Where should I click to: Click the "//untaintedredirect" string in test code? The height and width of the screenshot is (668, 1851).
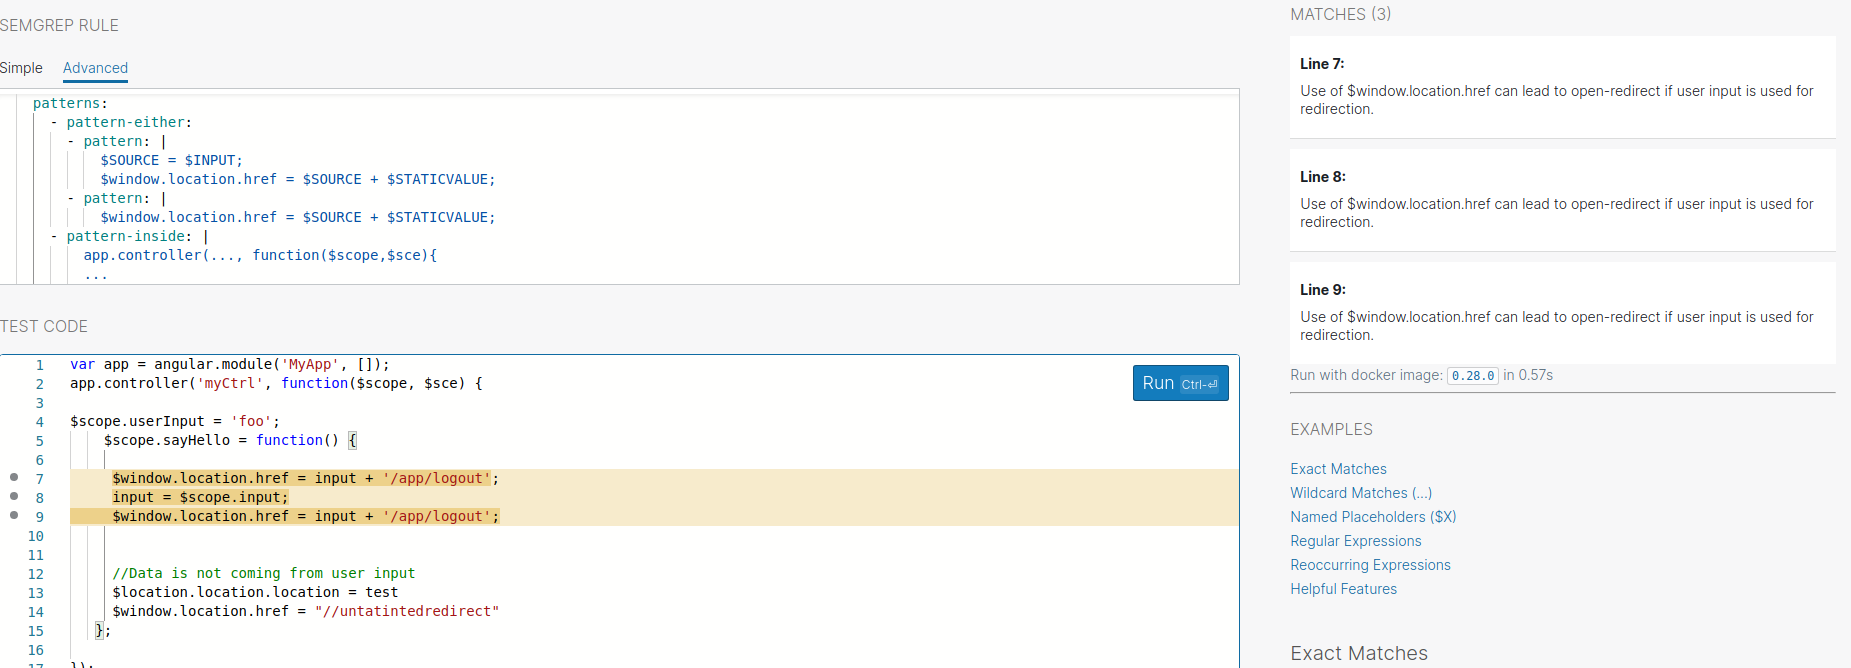pos(406,611)
